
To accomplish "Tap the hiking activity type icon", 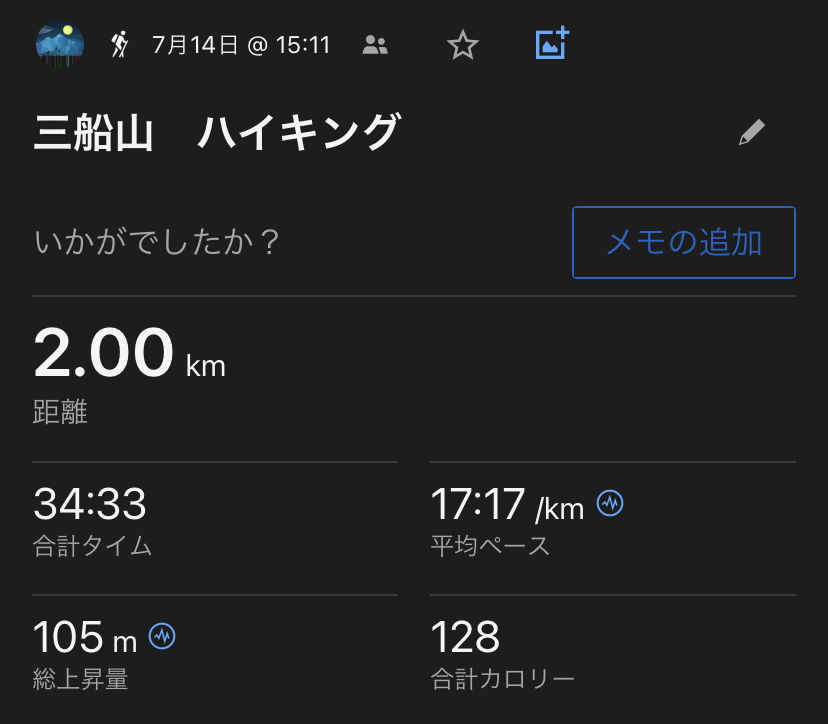I will (120, 44).
